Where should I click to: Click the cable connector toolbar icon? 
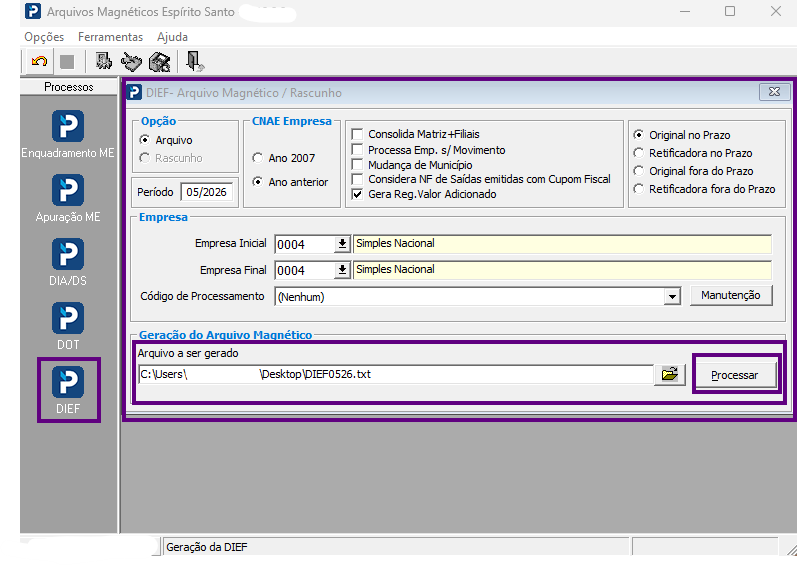coord(131,62)
